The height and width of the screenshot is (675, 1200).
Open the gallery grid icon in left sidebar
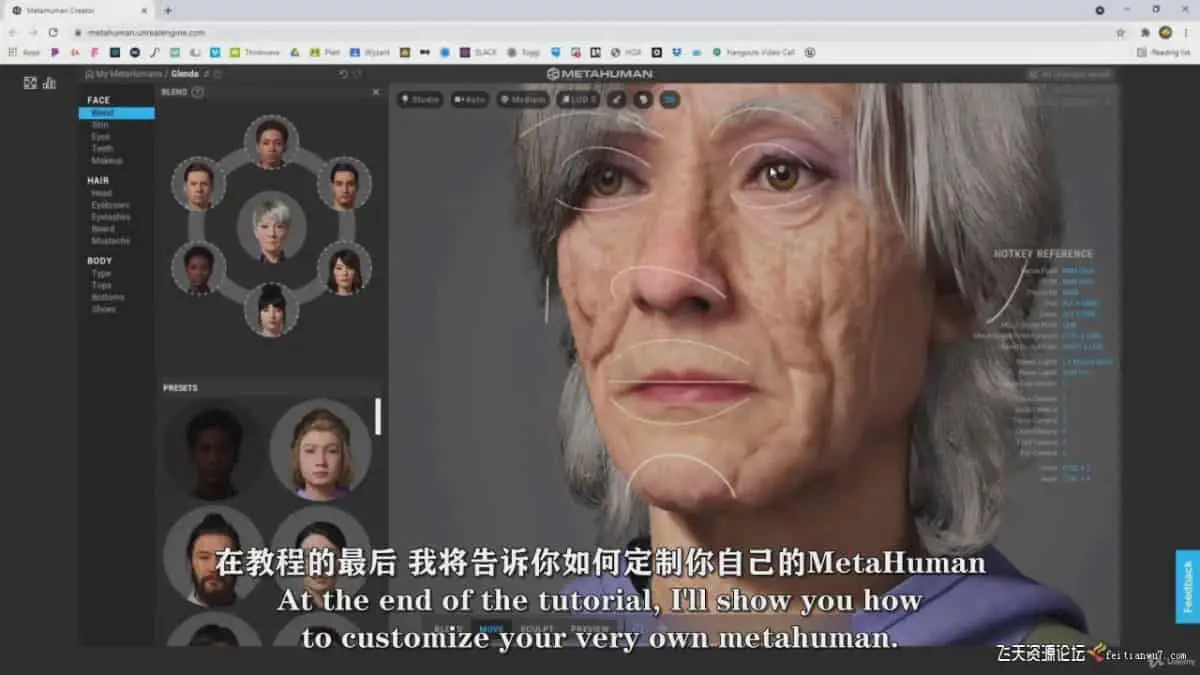point(30,83)
